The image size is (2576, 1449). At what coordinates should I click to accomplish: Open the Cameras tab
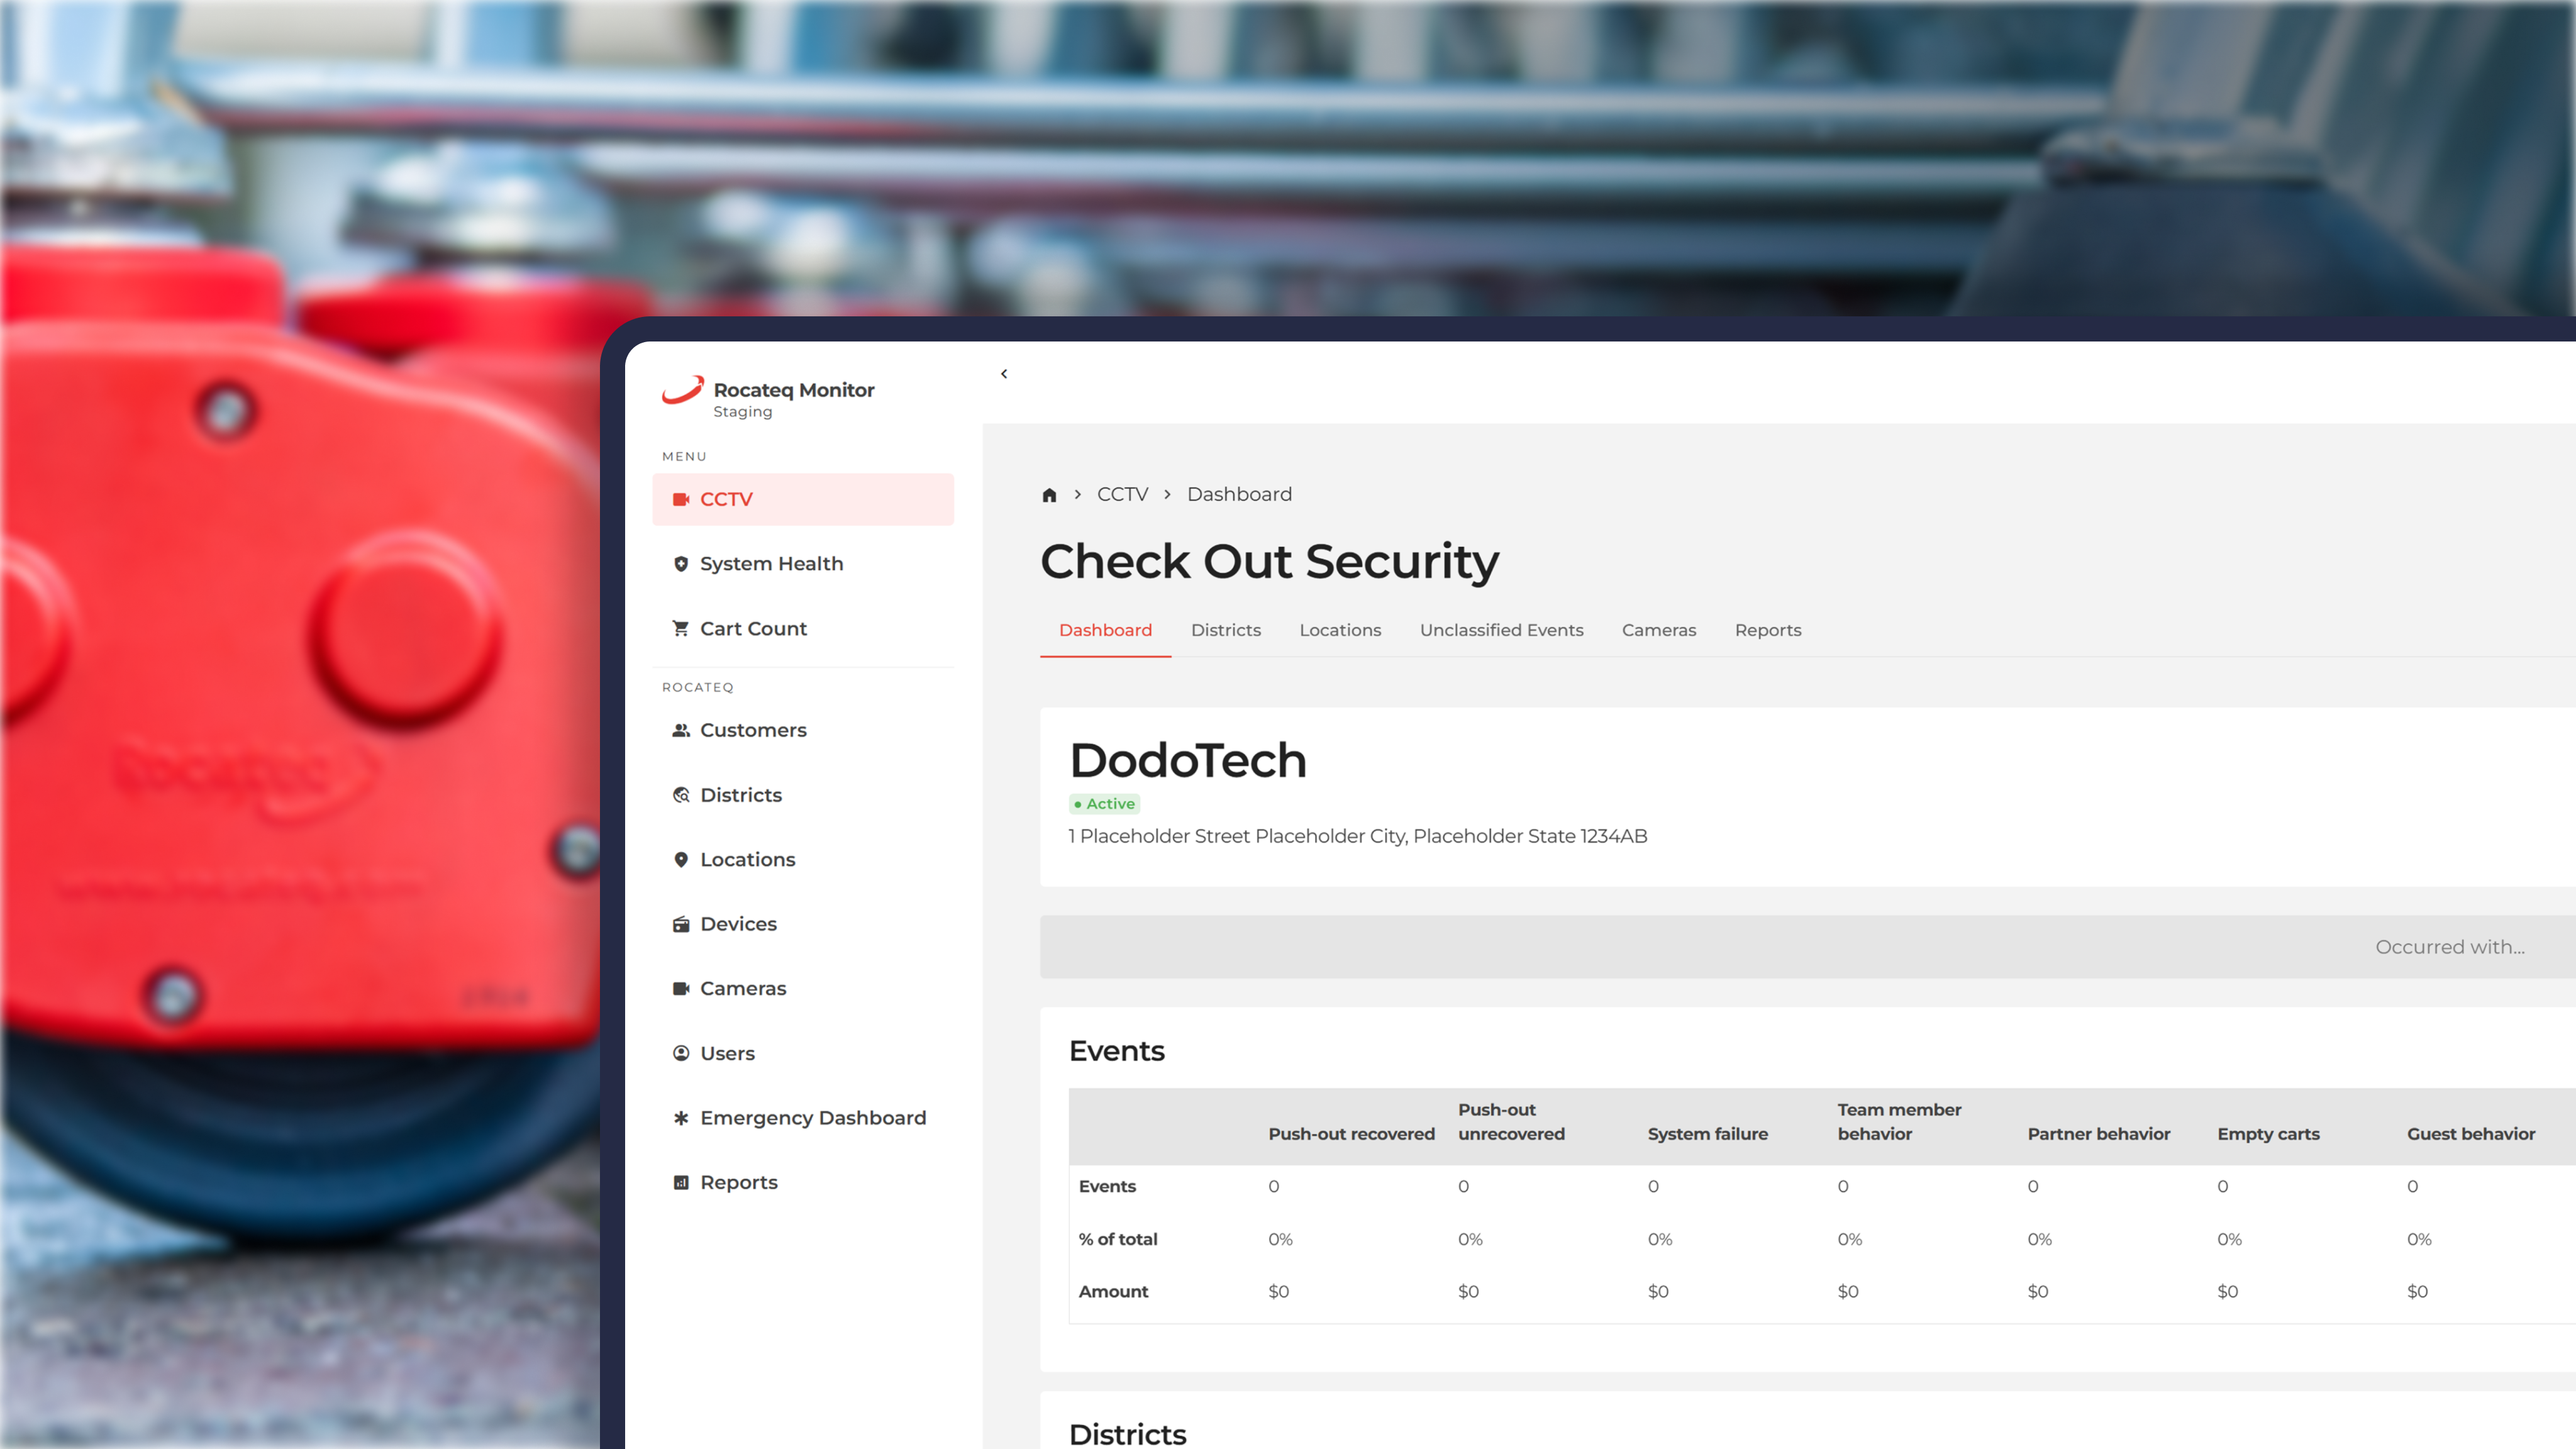(x=1659, y=630)
